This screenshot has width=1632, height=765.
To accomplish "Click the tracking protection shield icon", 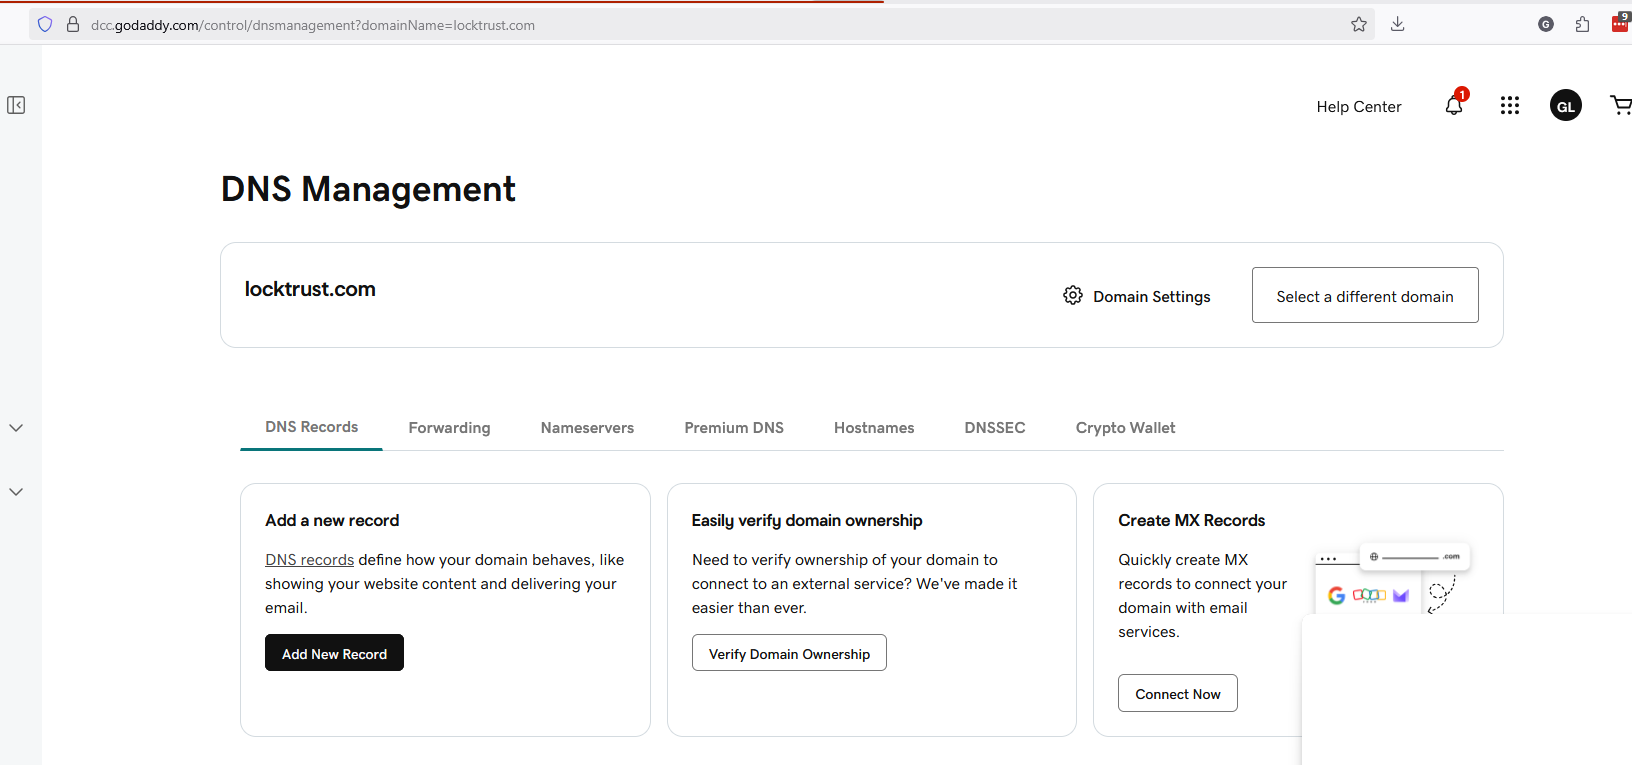I will [x=45, y=24].
